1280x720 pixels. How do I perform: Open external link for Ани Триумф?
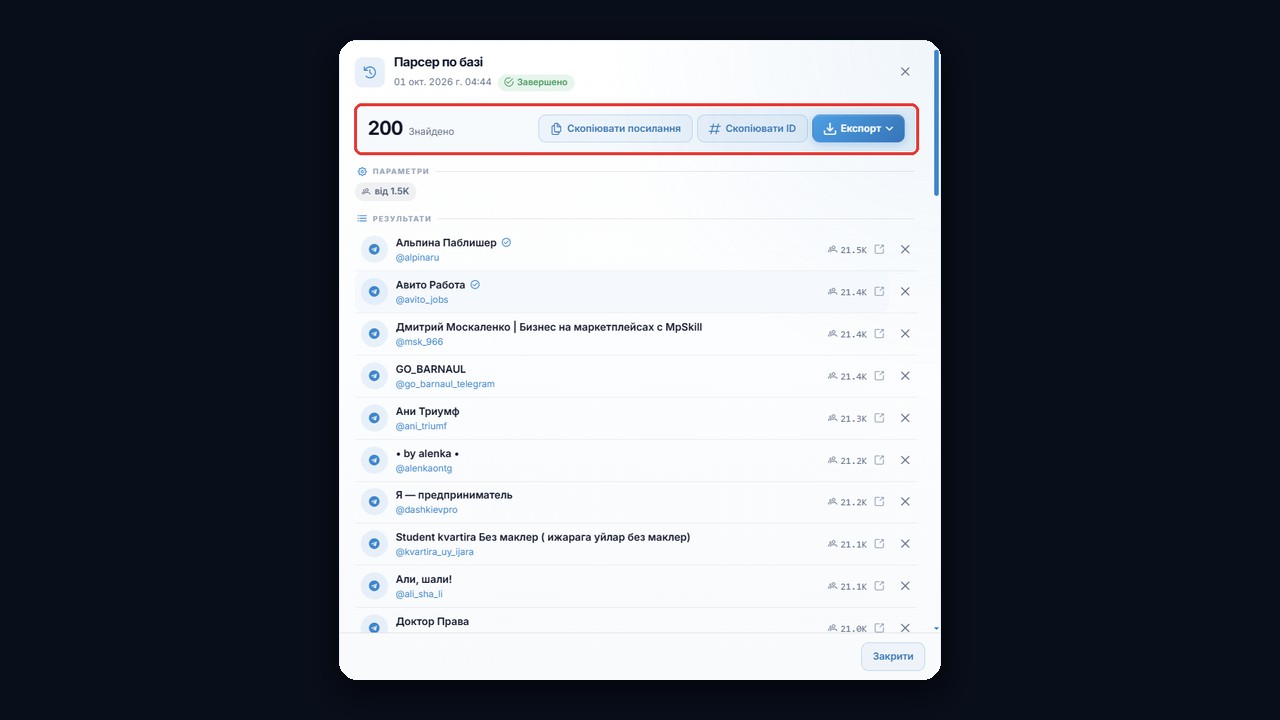(x=879, y=418)
